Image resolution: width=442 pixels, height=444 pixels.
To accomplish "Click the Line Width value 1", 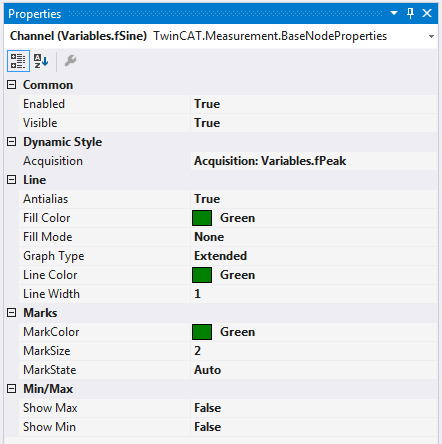I will click(197, 294).
